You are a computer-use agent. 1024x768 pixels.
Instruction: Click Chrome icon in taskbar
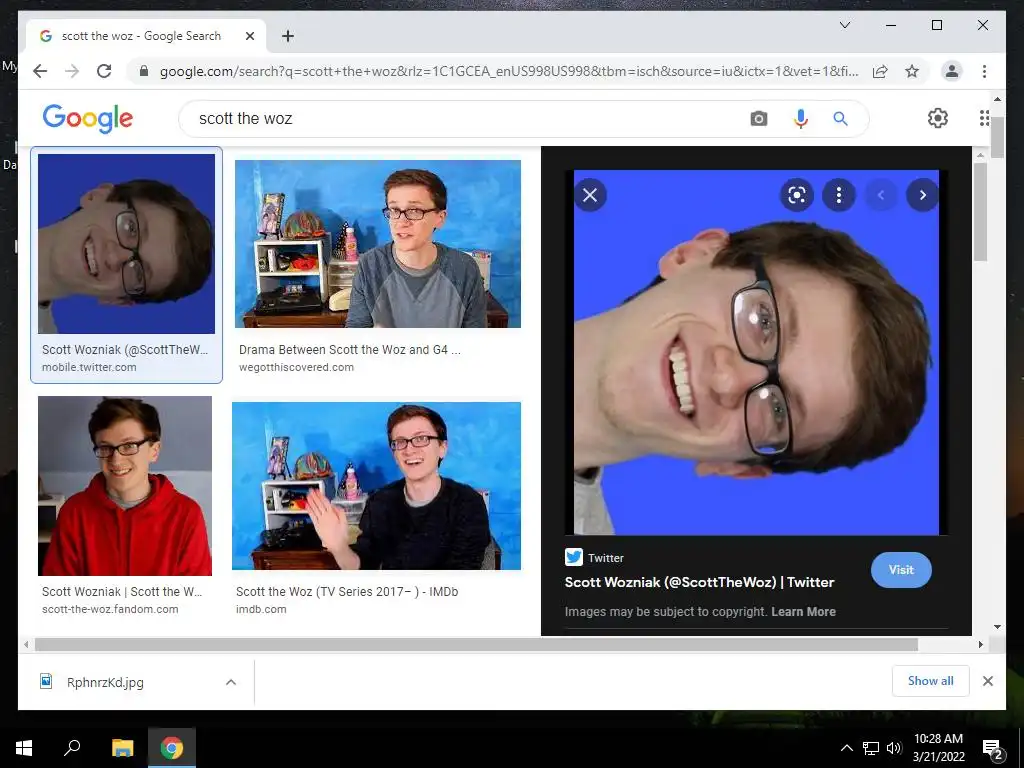172,748
